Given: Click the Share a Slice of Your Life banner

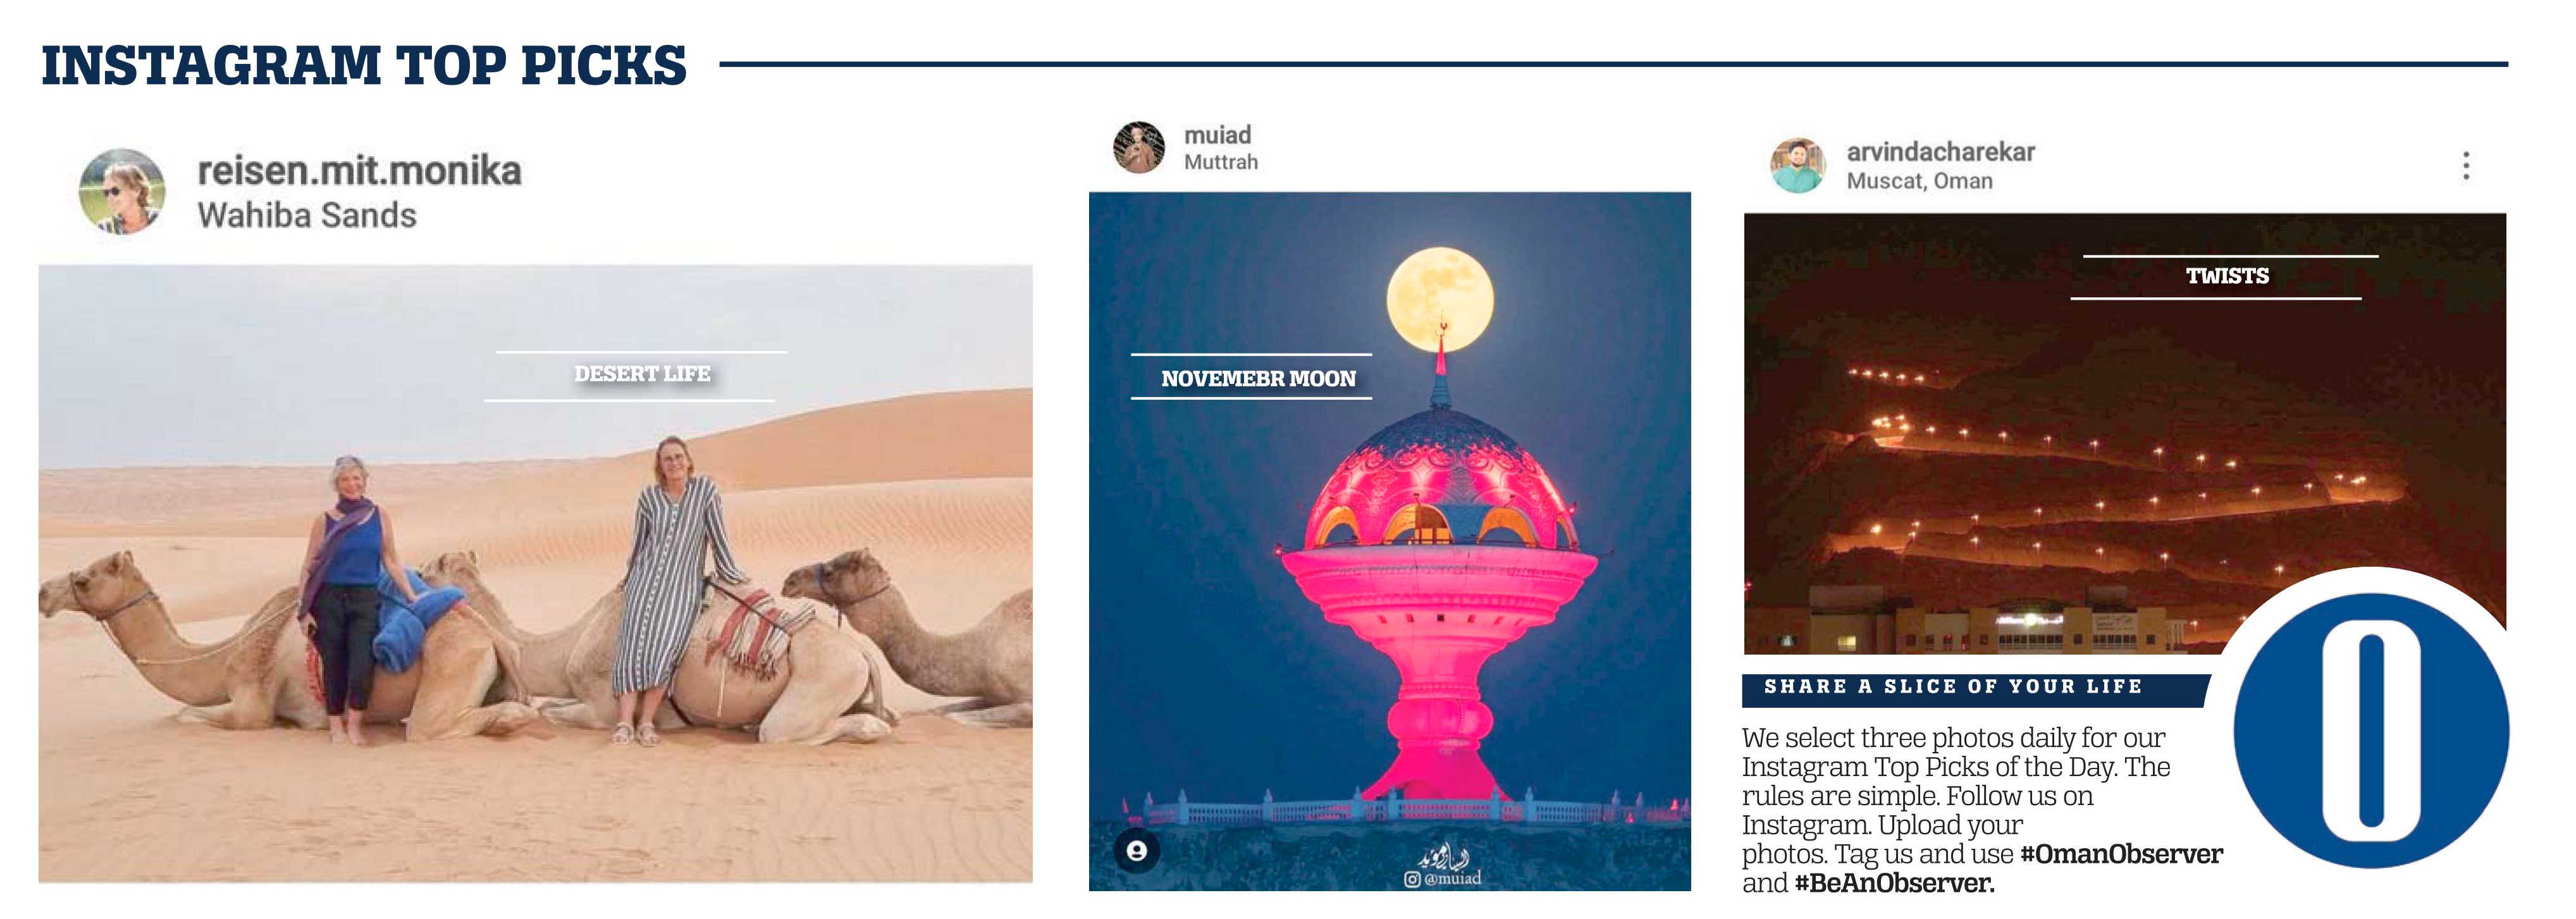Looking at the screenshot, I should [1975, 688].
